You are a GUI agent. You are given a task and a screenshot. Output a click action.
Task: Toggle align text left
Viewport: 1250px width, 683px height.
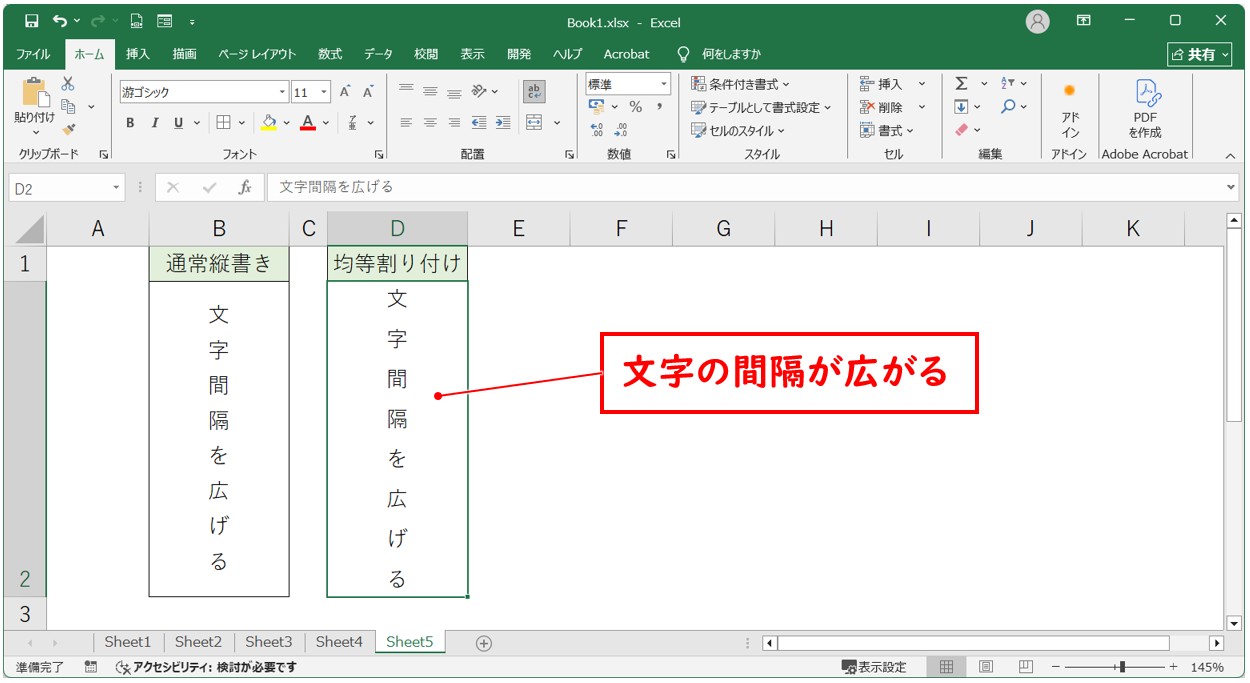[x=406, y=123]
